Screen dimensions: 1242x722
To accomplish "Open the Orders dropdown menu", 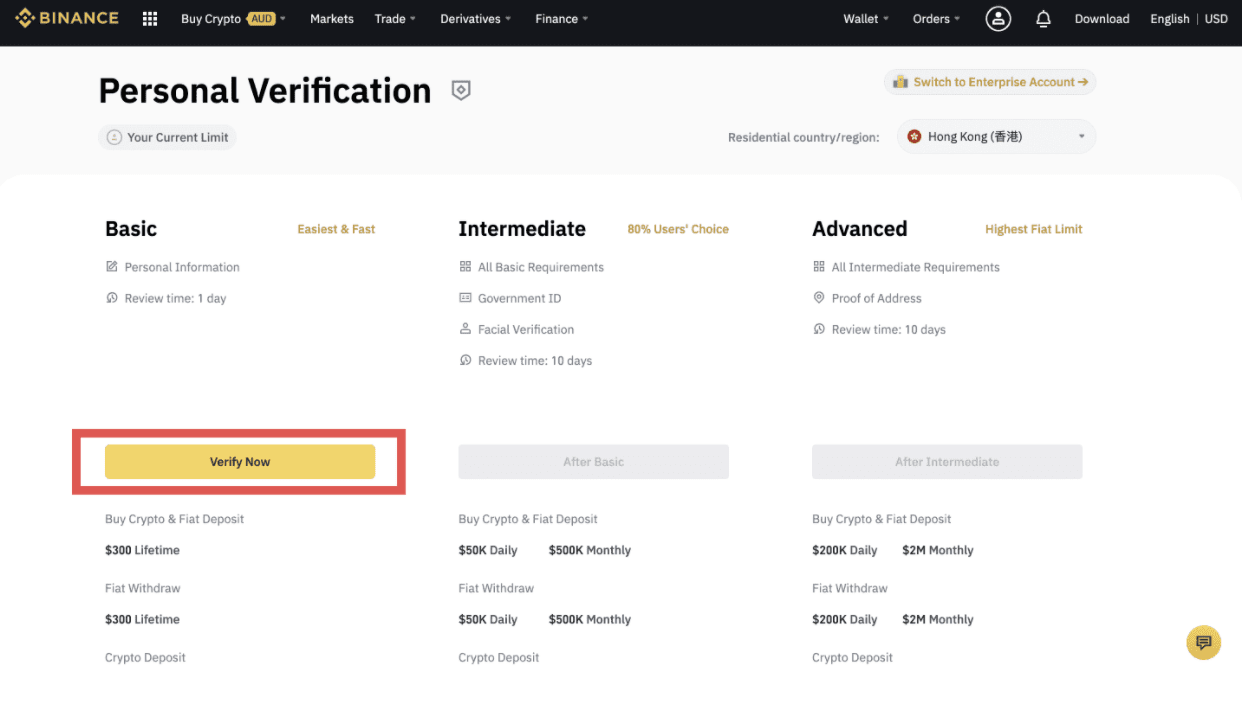I will 936,19.
